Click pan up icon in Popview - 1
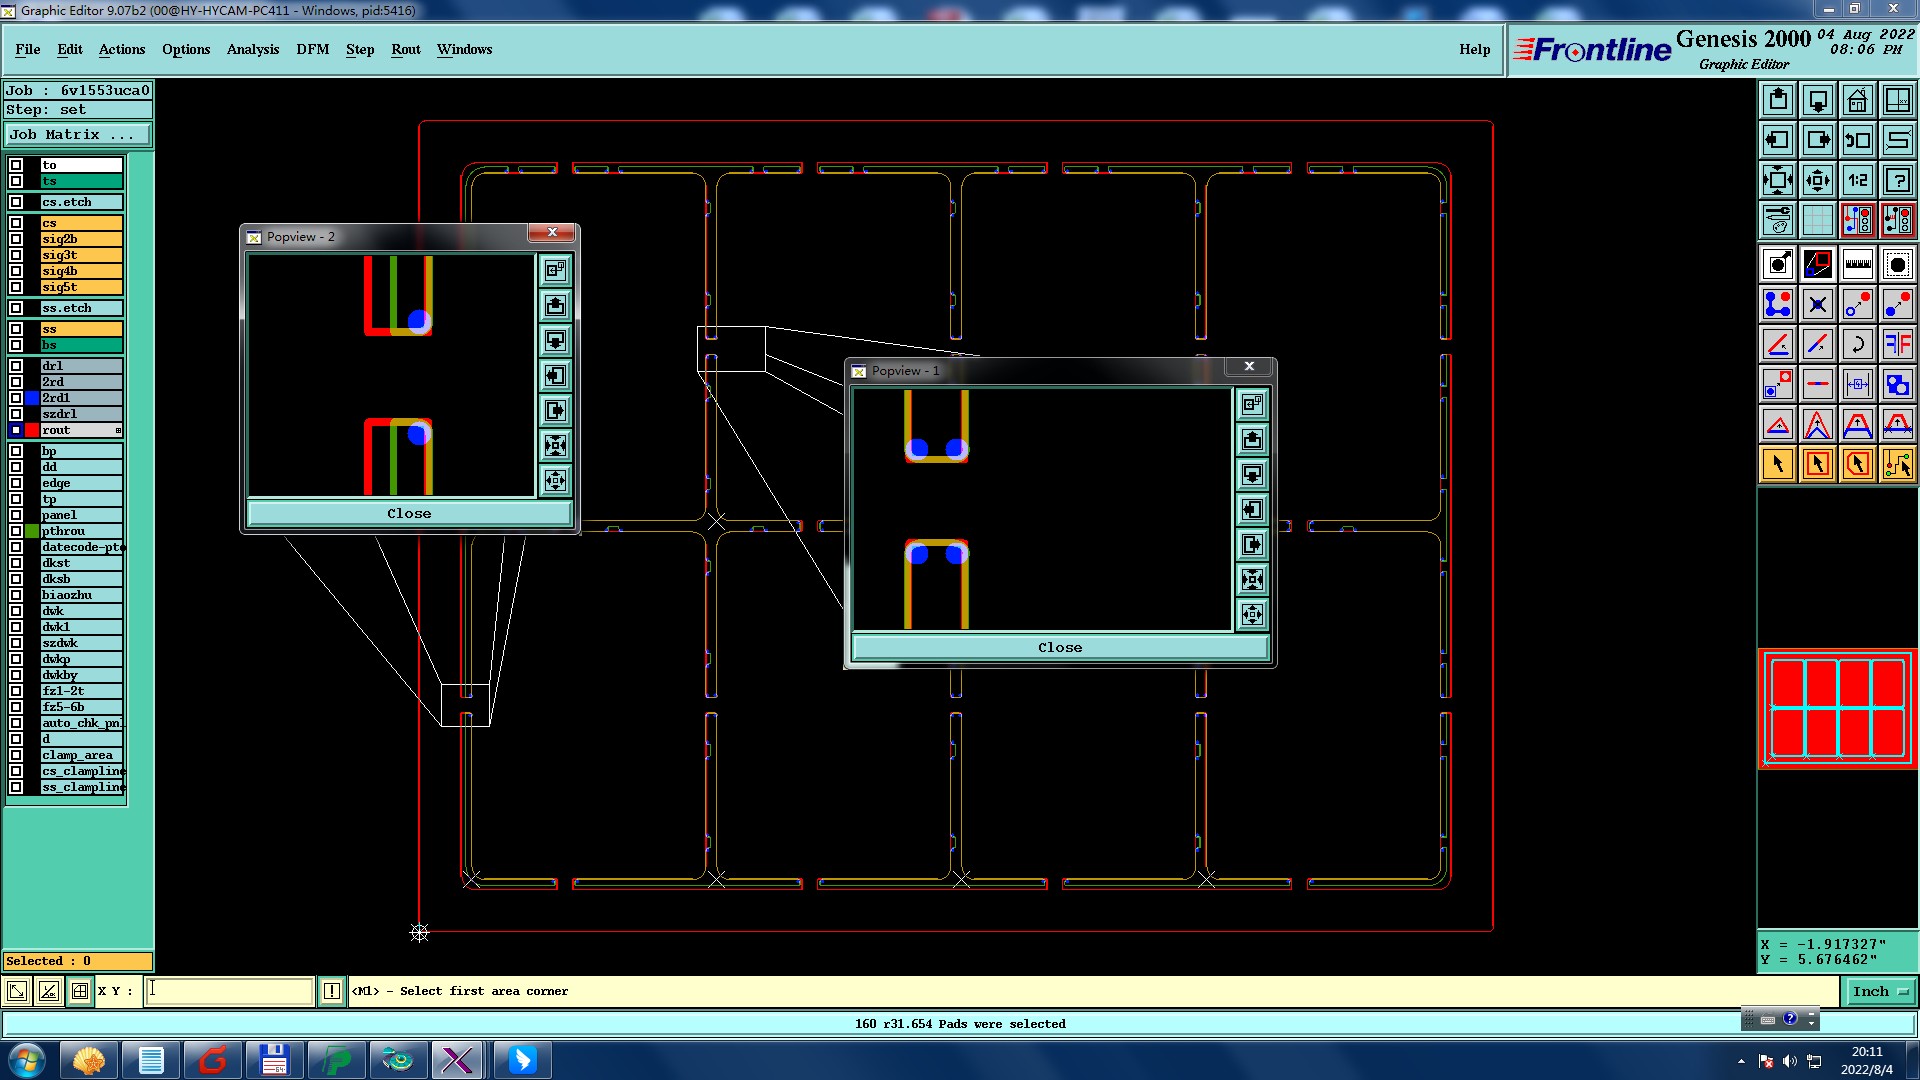The height and width of the screenshot is (1080, 1920). coord(1252,439)
